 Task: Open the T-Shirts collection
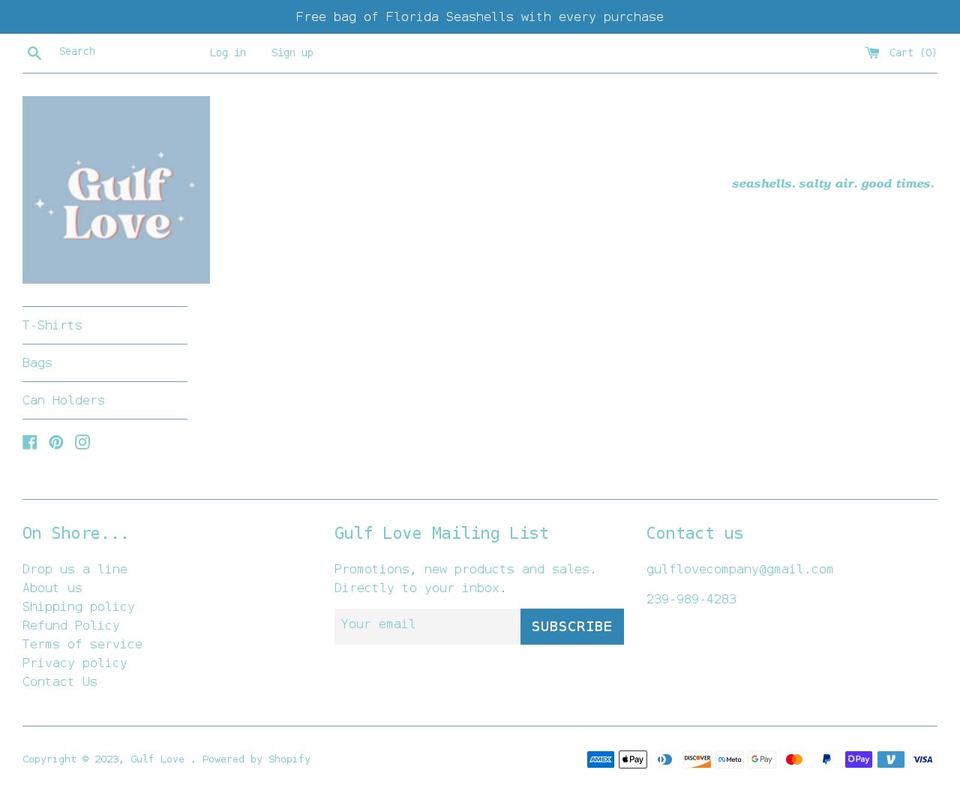(52, 325)
